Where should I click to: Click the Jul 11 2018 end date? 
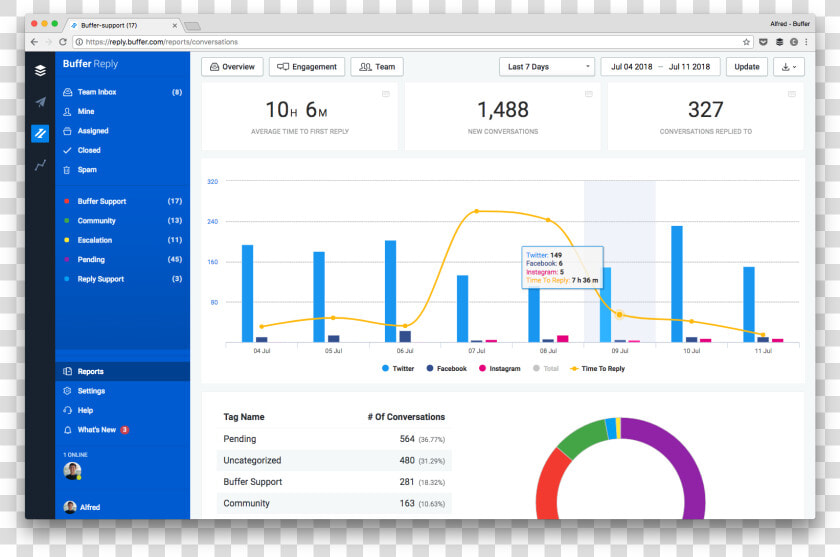pyautogui.click(x=689, y=67)
